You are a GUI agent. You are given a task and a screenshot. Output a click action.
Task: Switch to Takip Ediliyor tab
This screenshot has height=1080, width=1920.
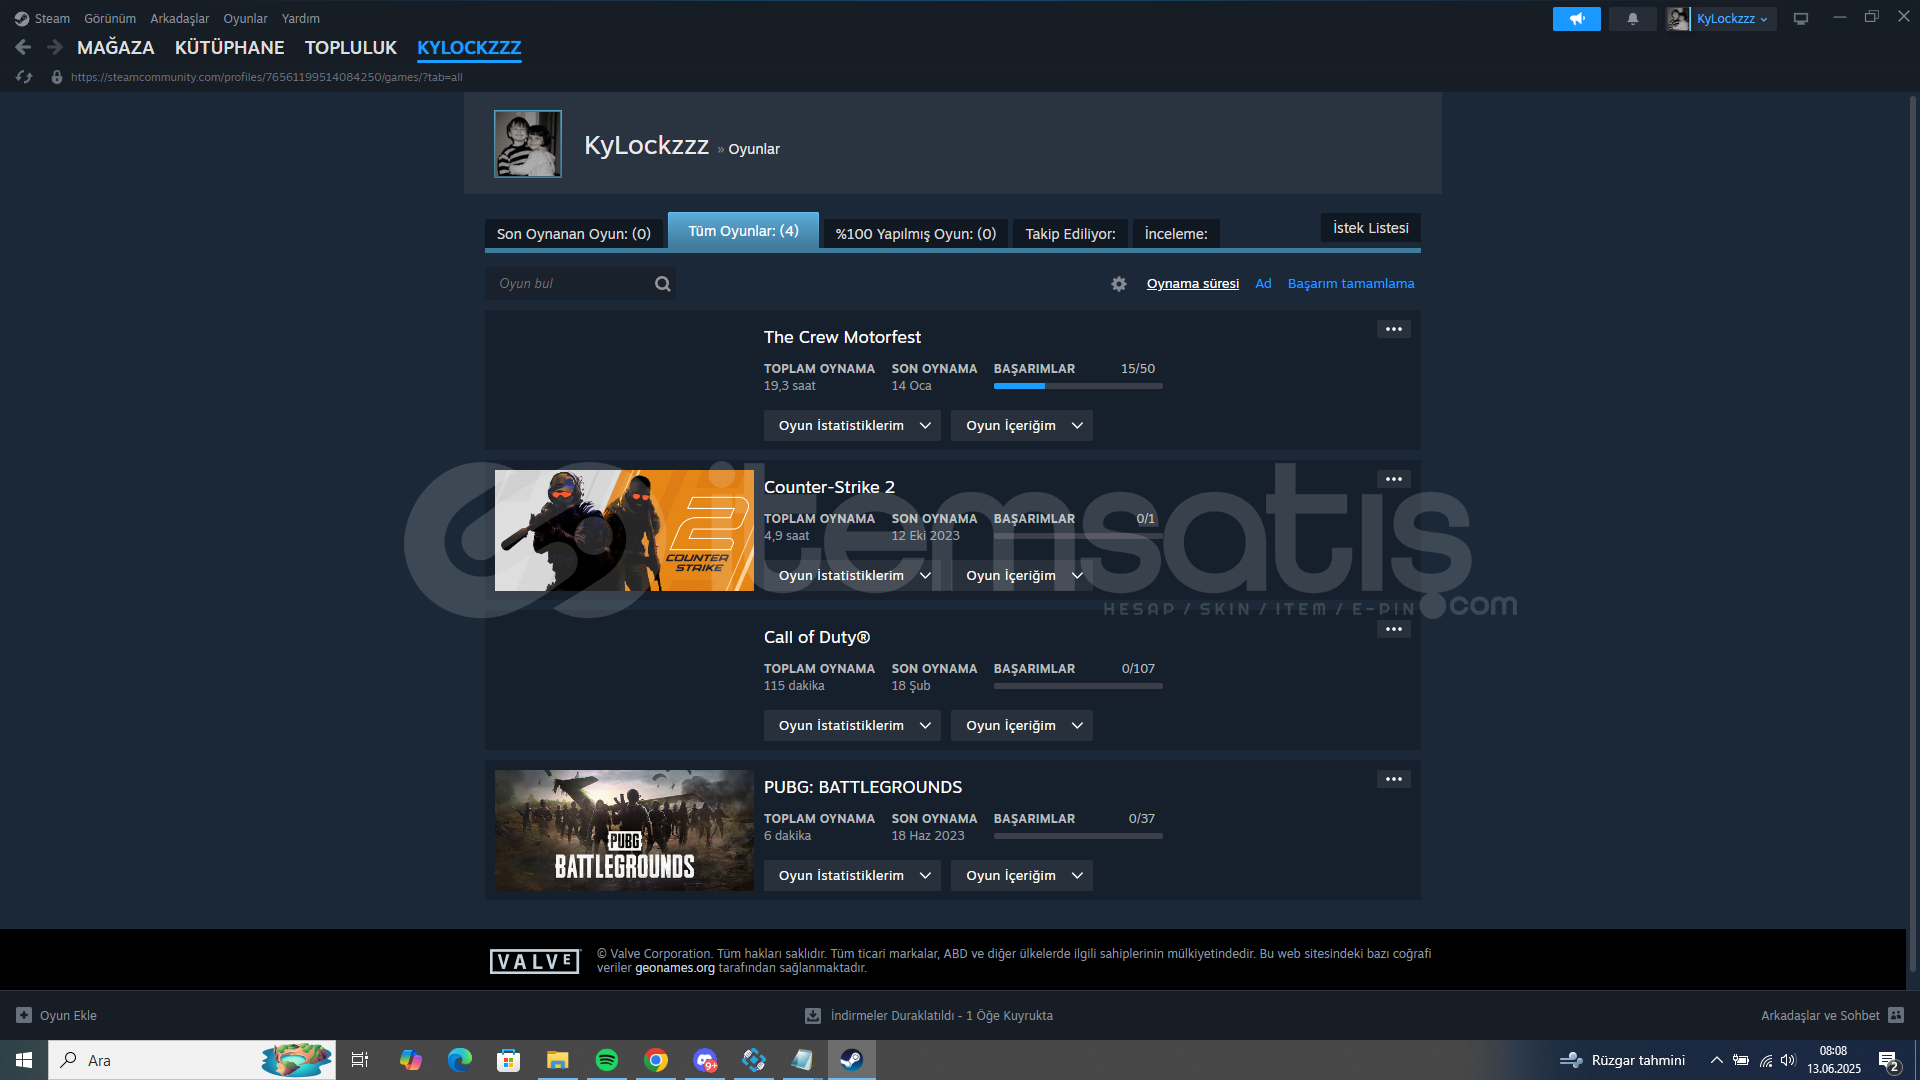coord(1070,234)
